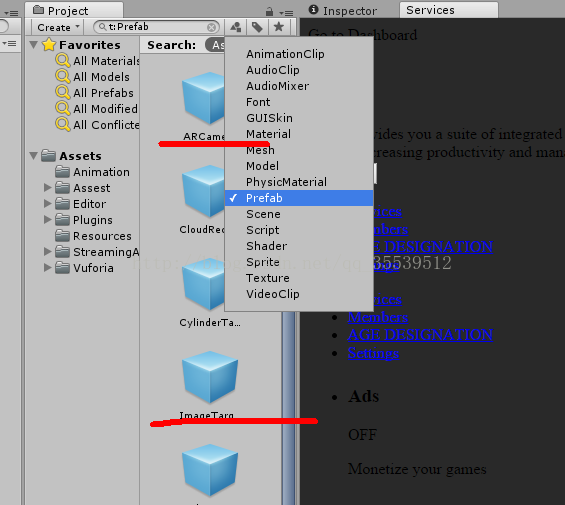Image resolution: width=565 pixels, height=505 pixels.
Task: Select the Resources folder
Action: click(94, 236)
